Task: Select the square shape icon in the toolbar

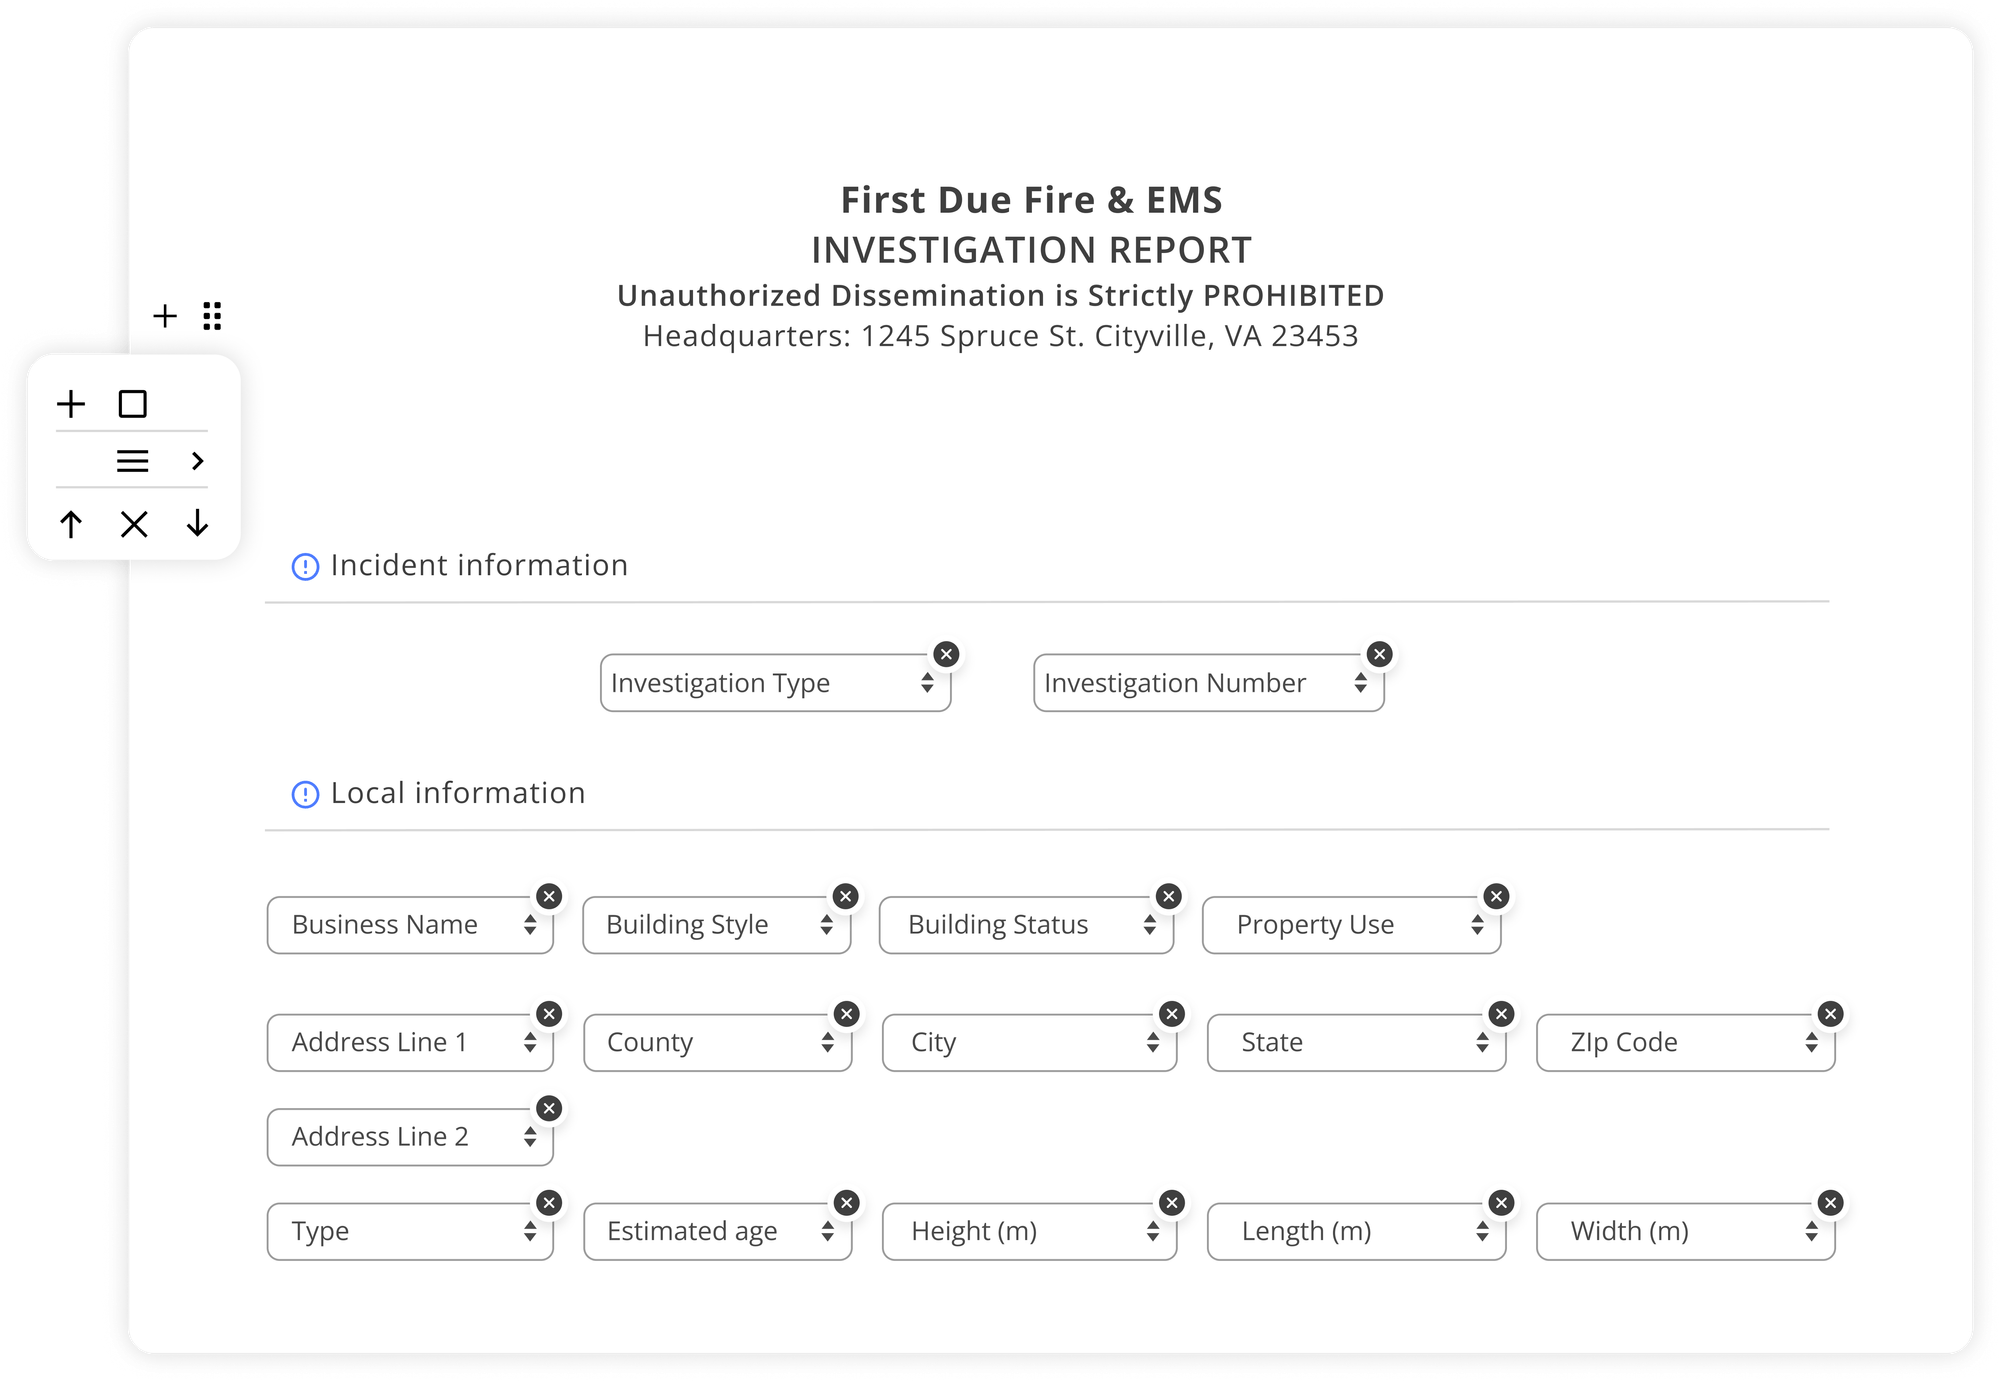Action: click(133, 404)
